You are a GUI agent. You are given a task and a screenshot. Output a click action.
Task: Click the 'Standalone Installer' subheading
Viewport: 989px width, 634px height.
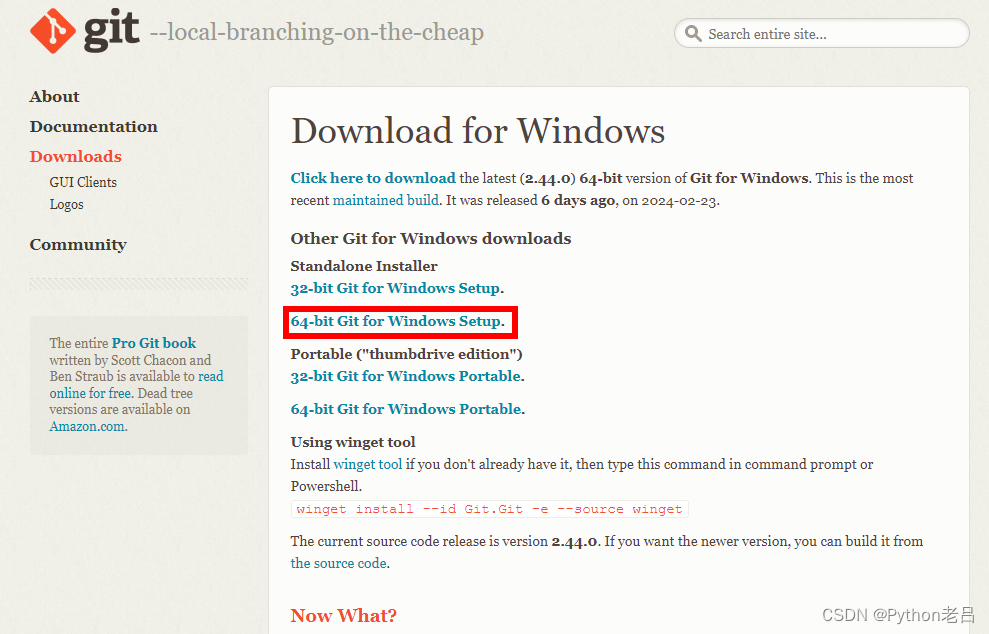[364, 266]
